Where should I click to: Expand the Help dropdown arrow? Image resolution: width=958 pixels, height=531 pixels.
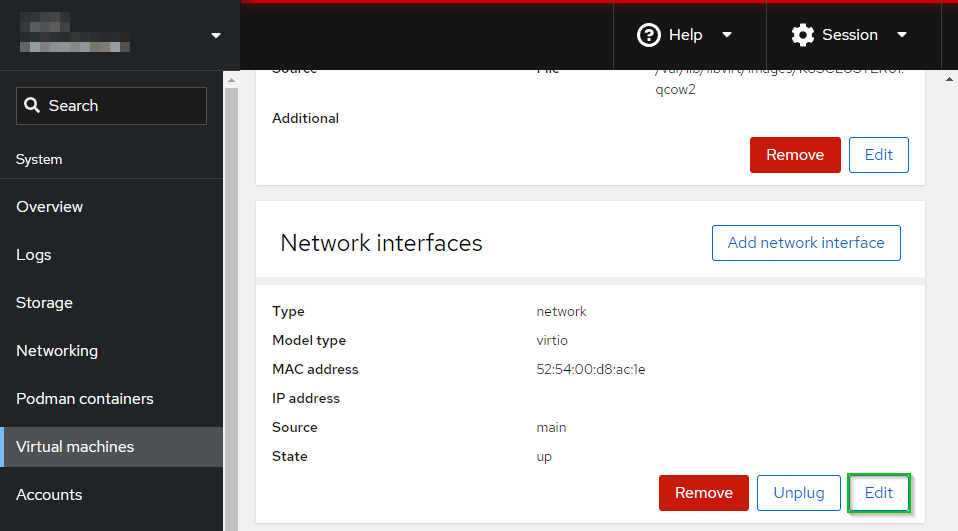(727, 35)
